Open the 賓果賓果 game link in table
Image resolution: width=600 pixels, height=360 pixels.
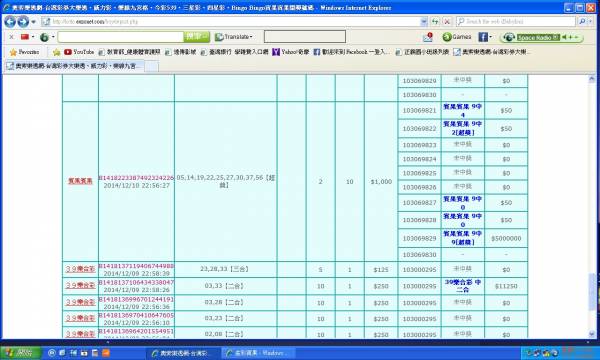click(80, 181)
